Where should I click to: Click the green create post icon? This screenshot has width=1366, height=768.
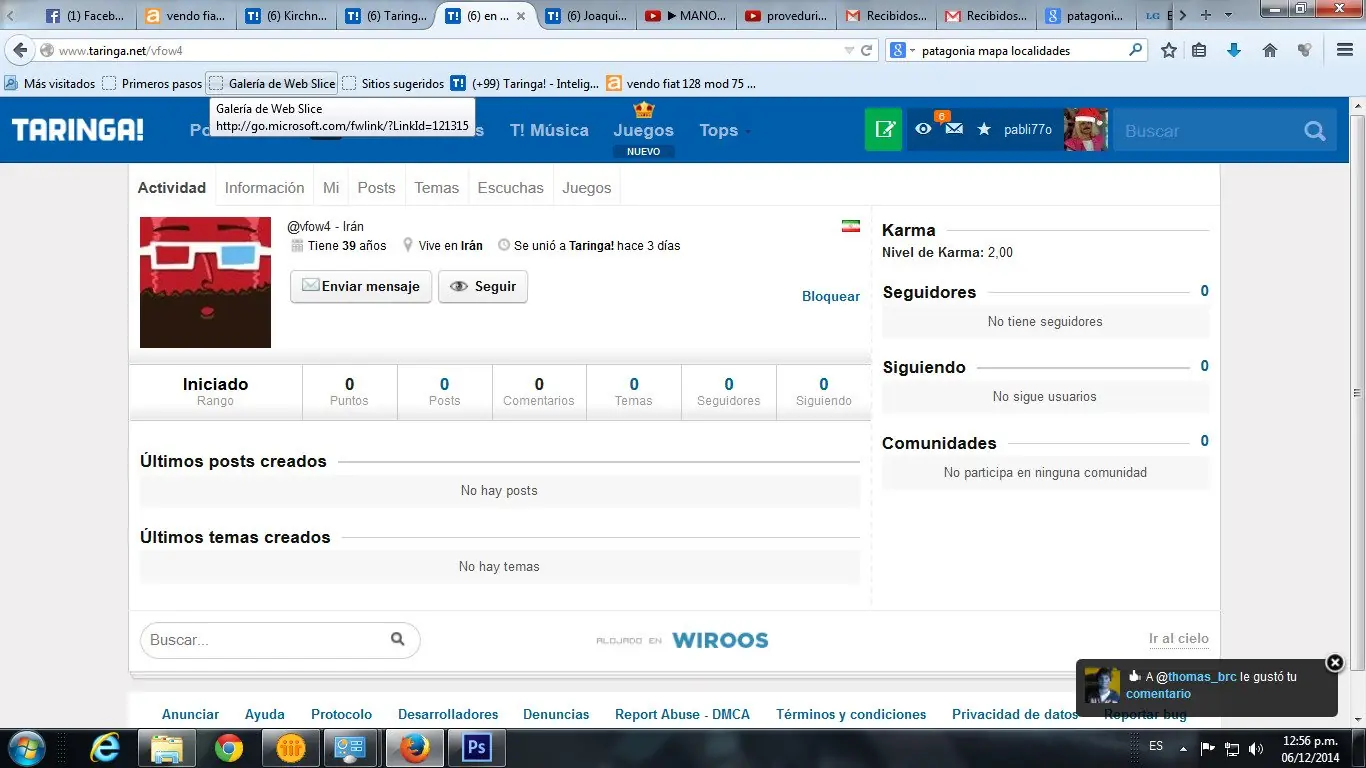click(x=884, y=130)
